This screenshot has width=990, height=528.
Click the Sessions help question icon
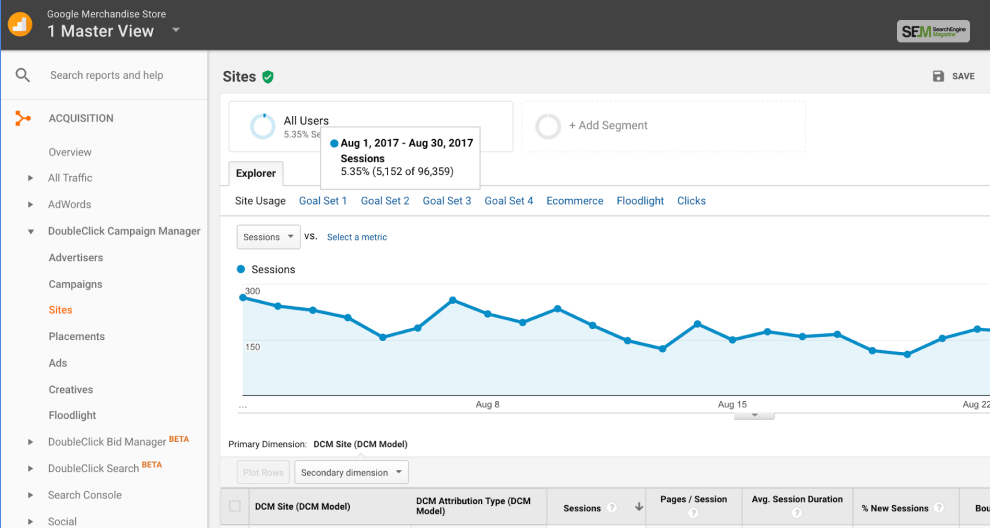click(x=611, y=508)
